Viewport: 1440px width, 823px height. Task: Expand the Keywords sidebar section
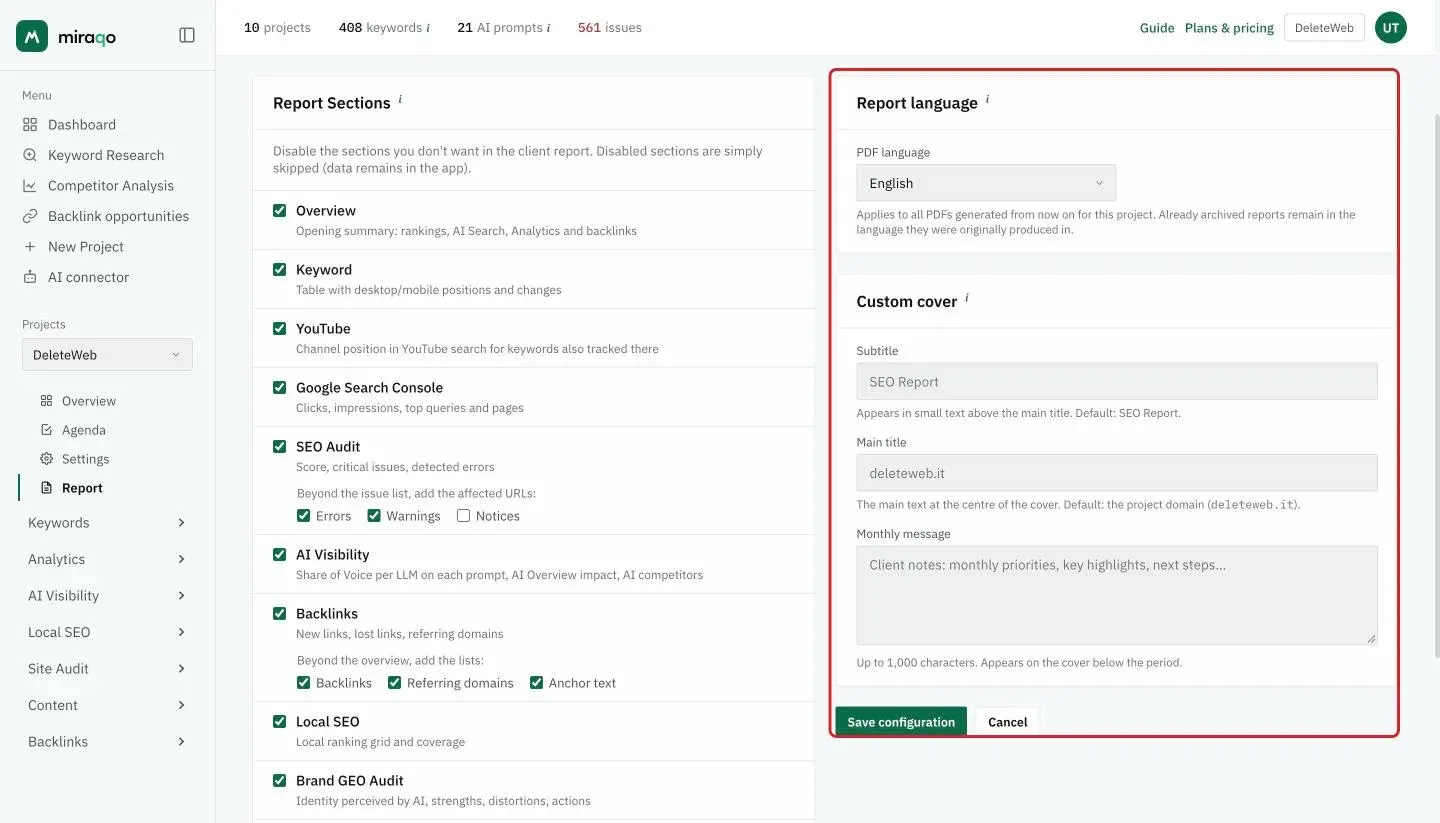(x=107, y=523)
